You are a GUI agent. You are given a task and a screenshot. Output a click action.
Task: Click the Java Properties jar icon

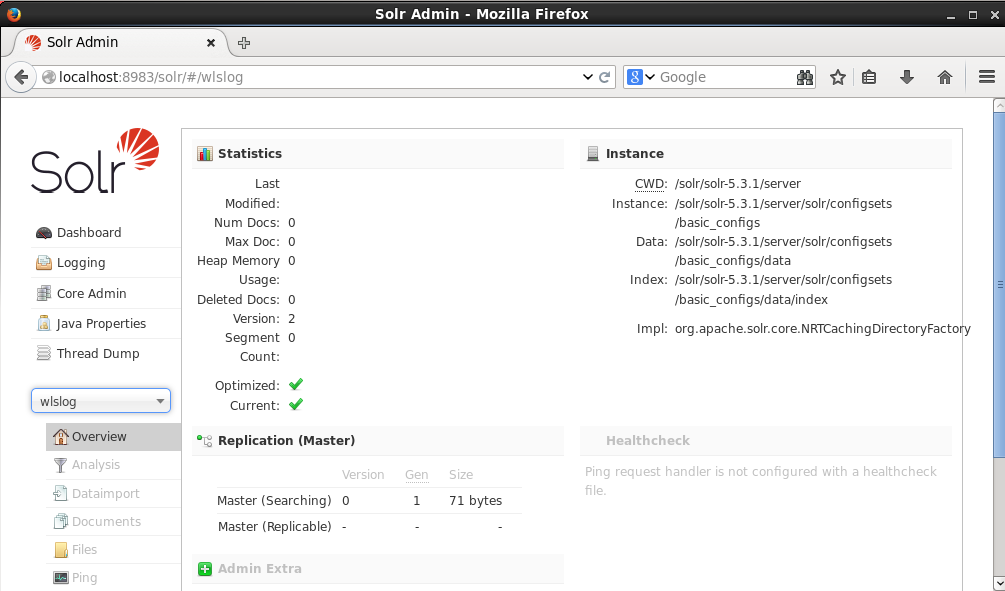[x=44, y=323]
